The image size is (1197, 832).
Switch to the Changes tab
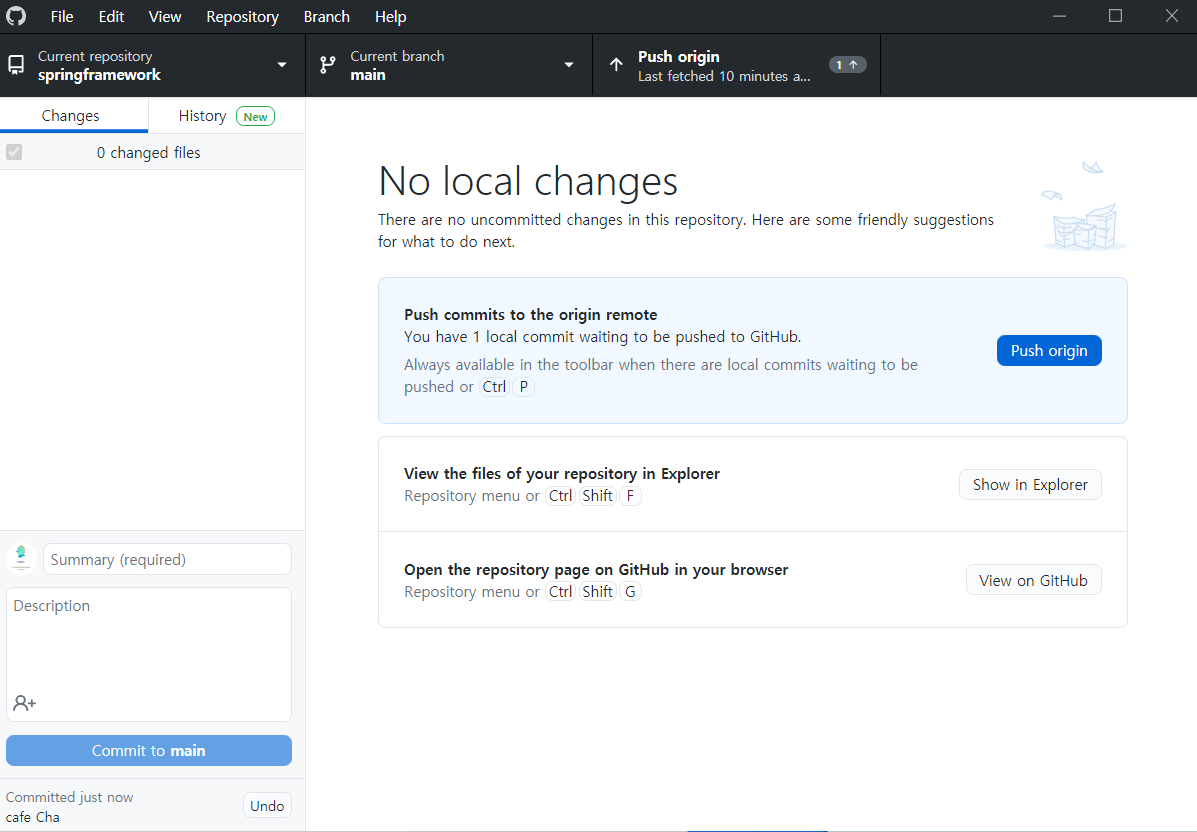click(74, 116)
